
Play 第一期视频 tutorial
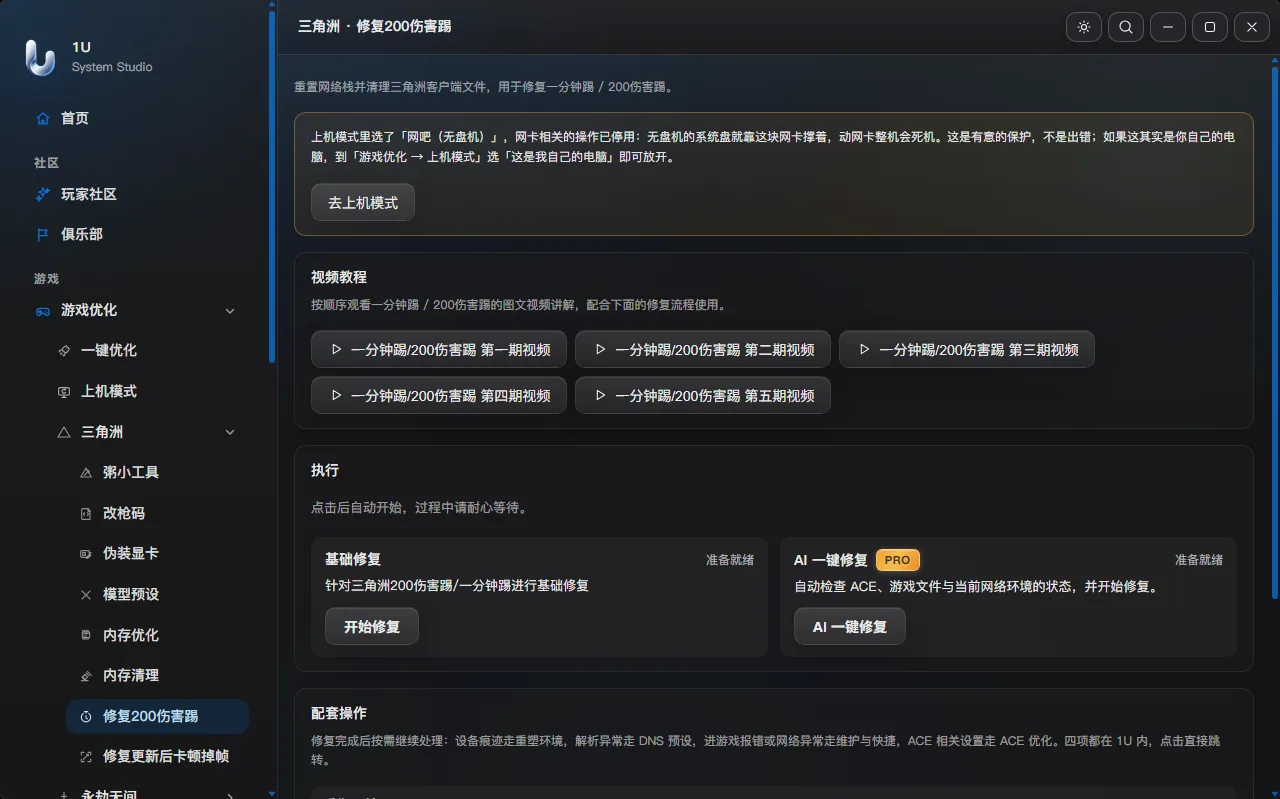pos(439,349)
